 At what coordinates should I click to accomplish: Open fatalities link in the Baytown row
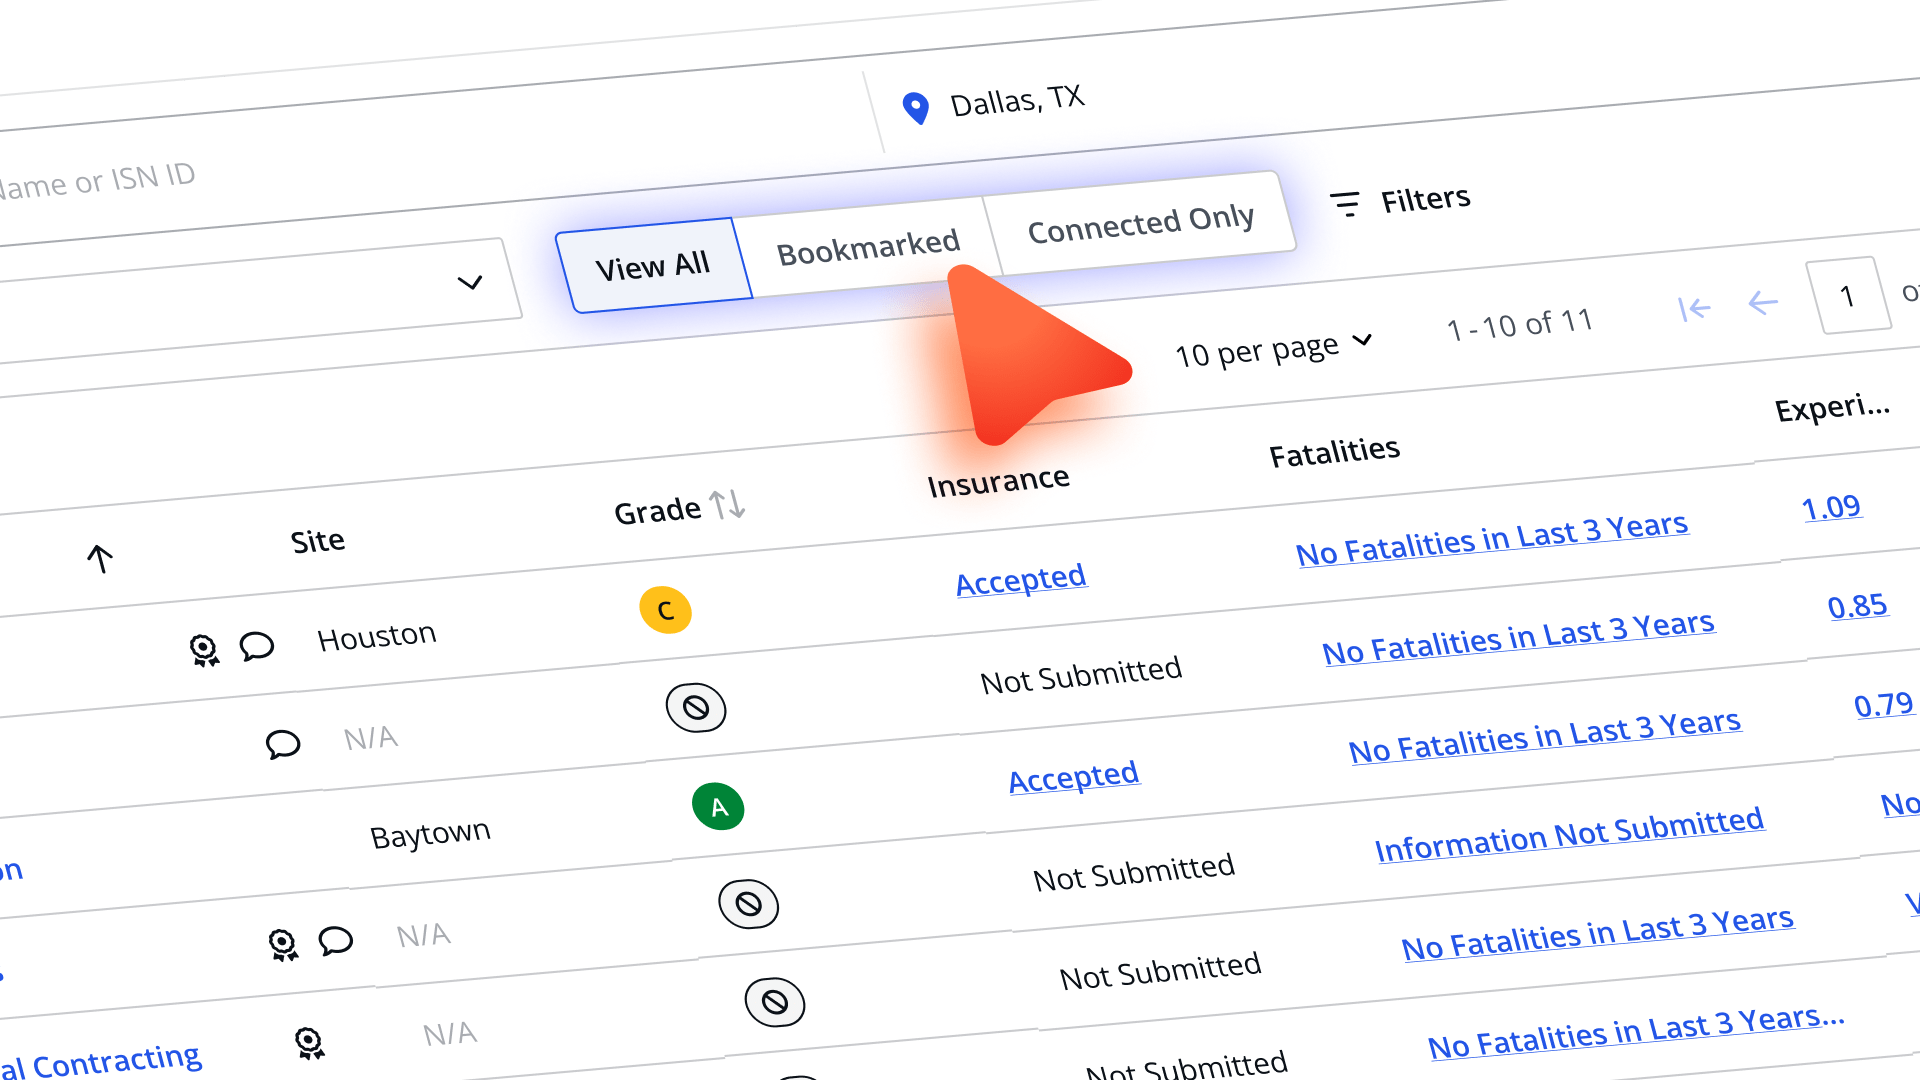click(1545, 736)
